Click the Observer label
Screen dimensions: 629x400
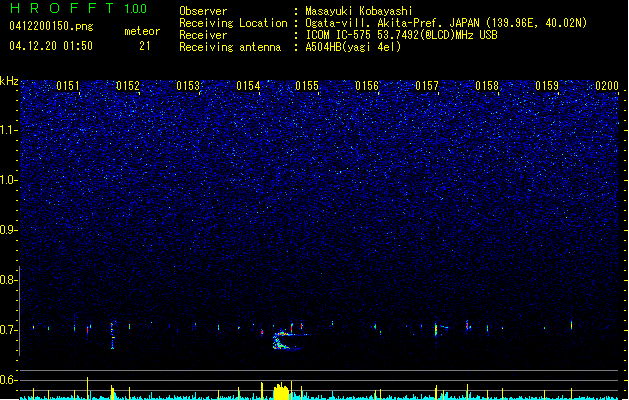[203, 11]
